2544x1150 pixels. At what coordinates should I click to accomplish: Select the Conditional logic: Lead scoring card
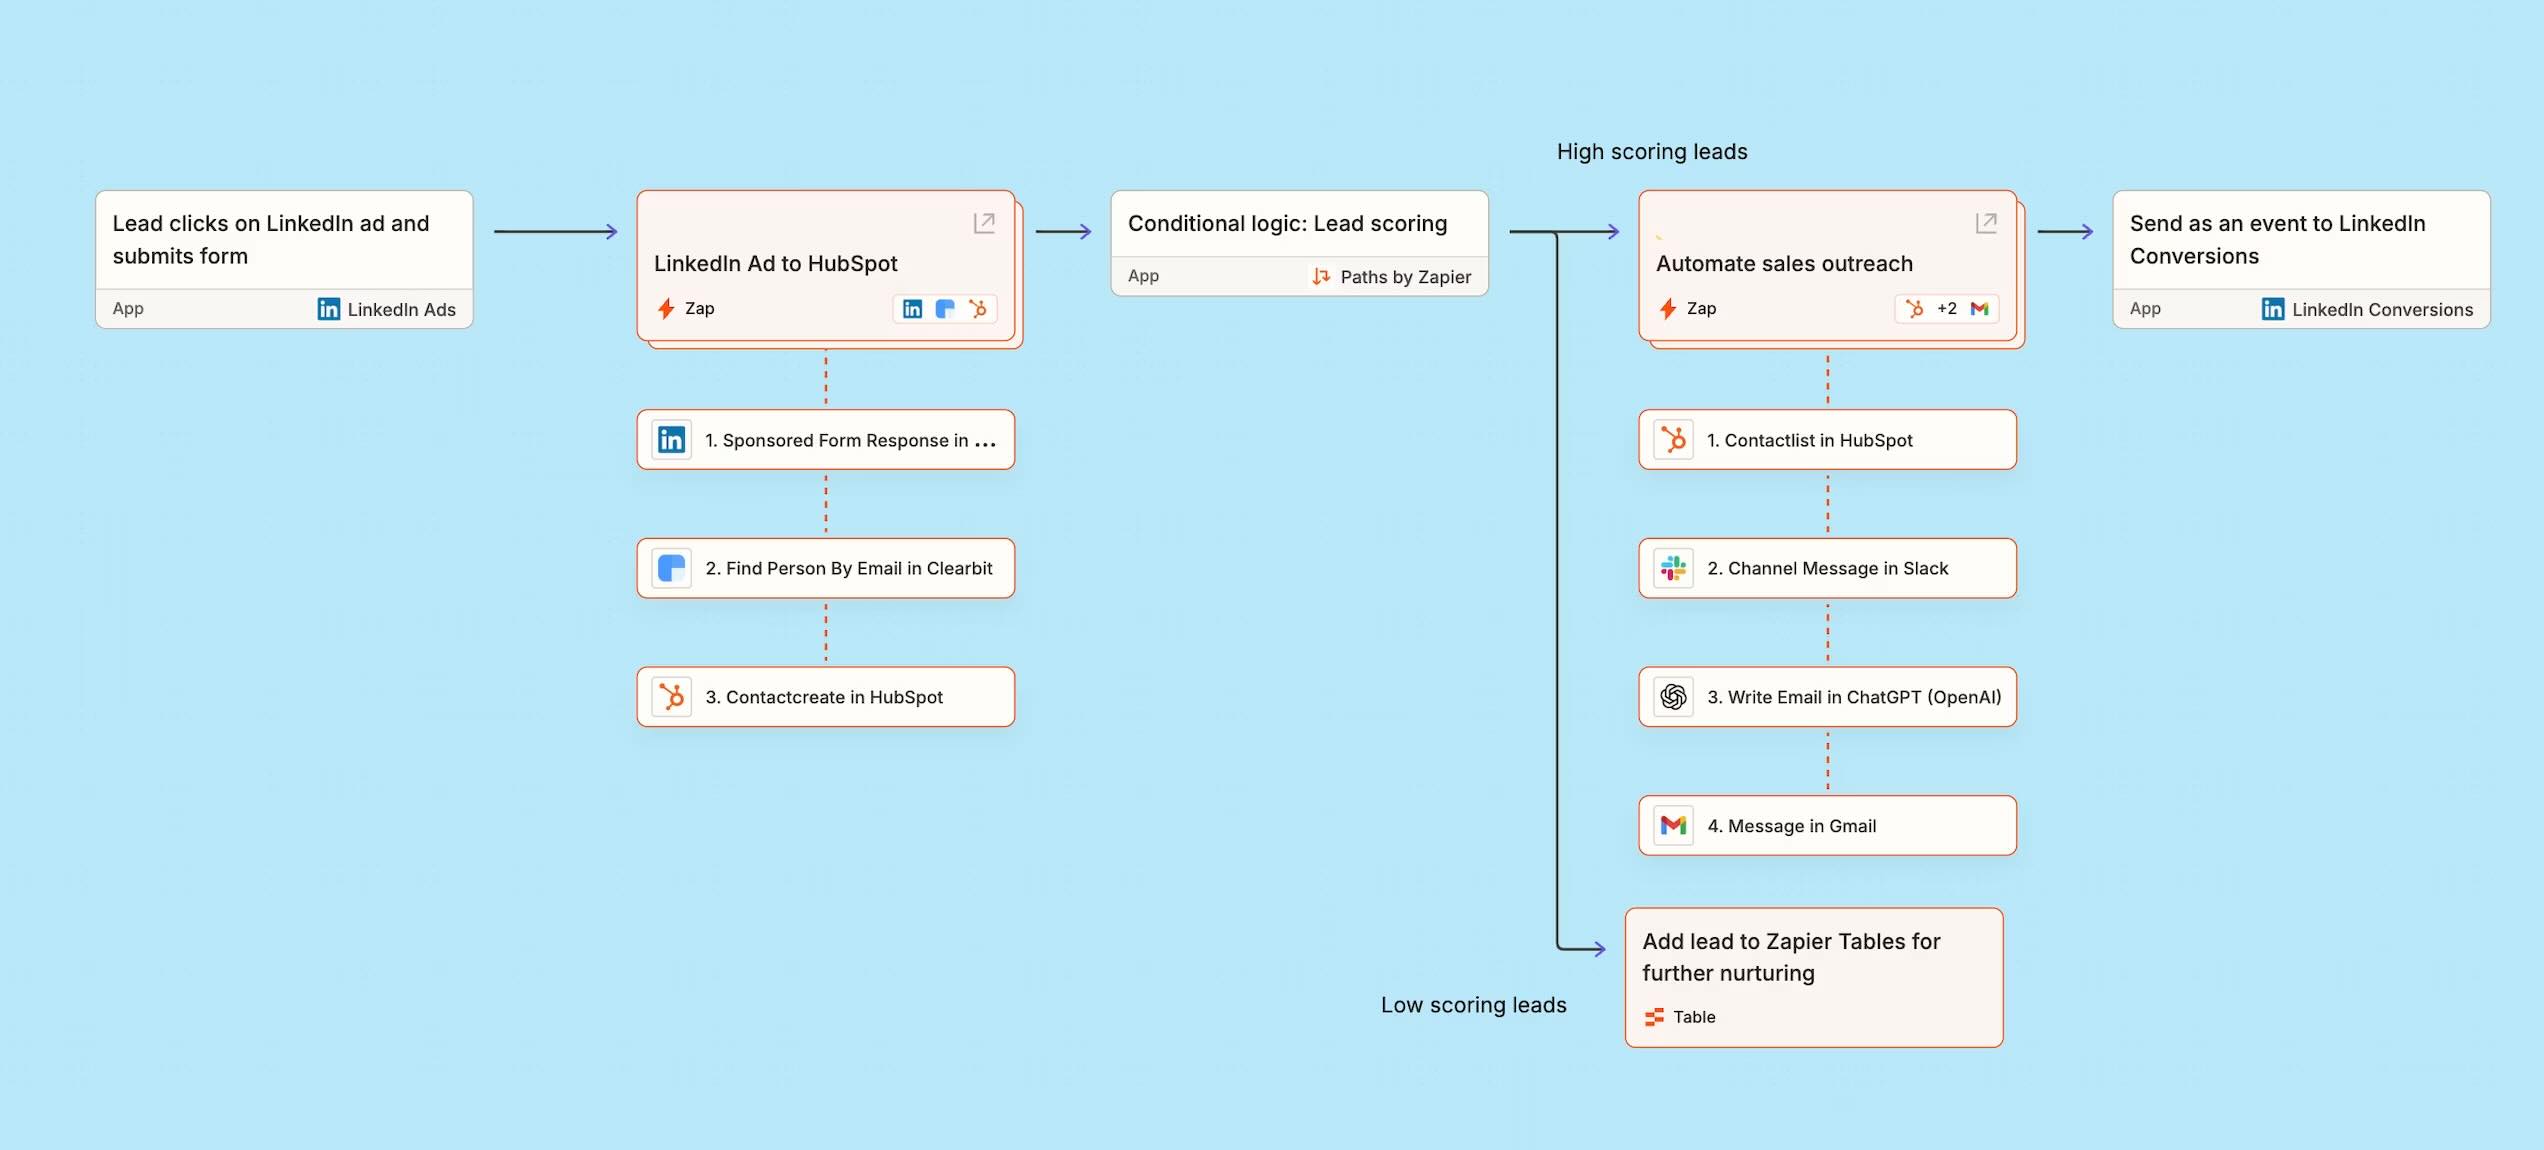click(1299, 243)
